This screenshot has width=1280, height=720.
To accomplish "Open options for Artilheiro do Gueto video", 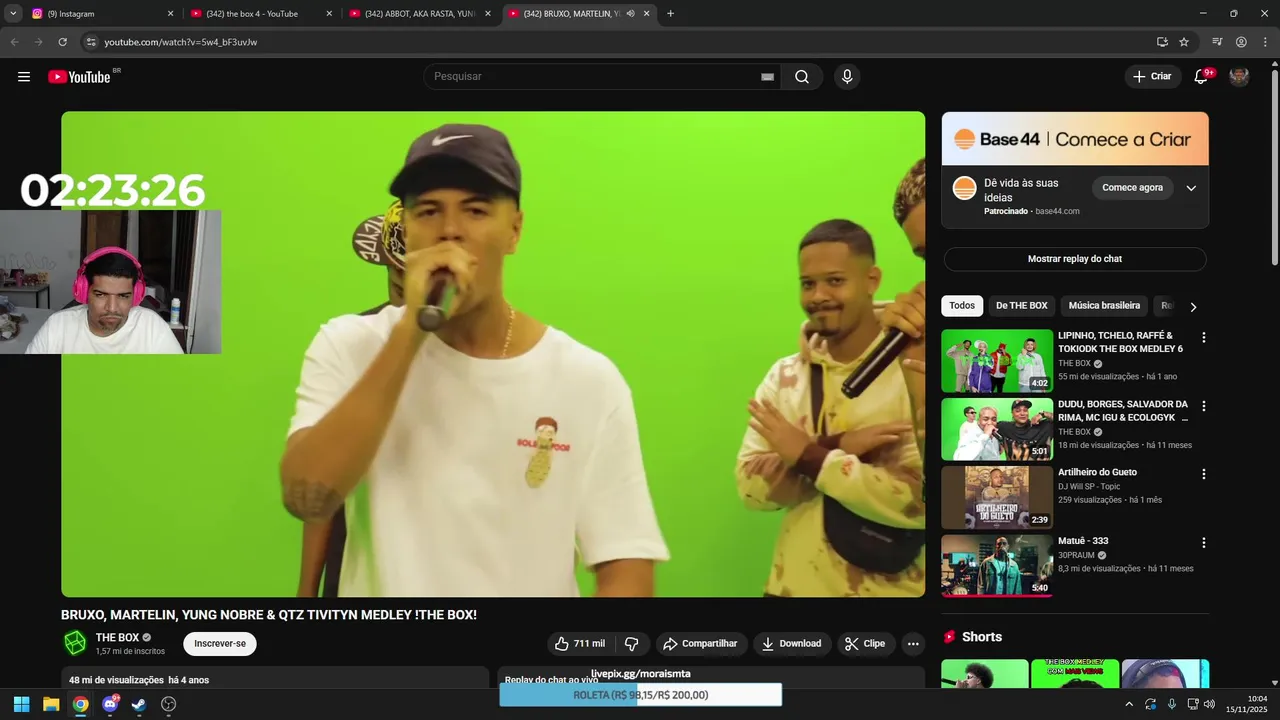I will pos(1203,474).
